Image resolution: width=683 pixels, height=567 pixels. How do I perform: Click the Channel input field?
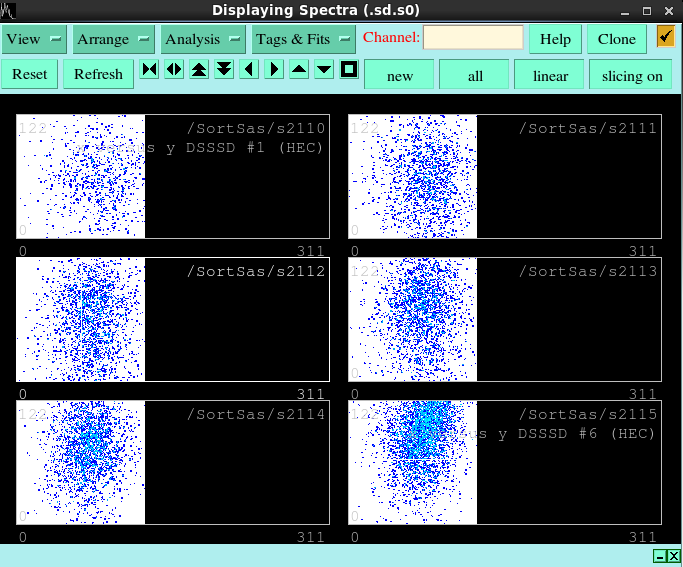click(473, 37)
